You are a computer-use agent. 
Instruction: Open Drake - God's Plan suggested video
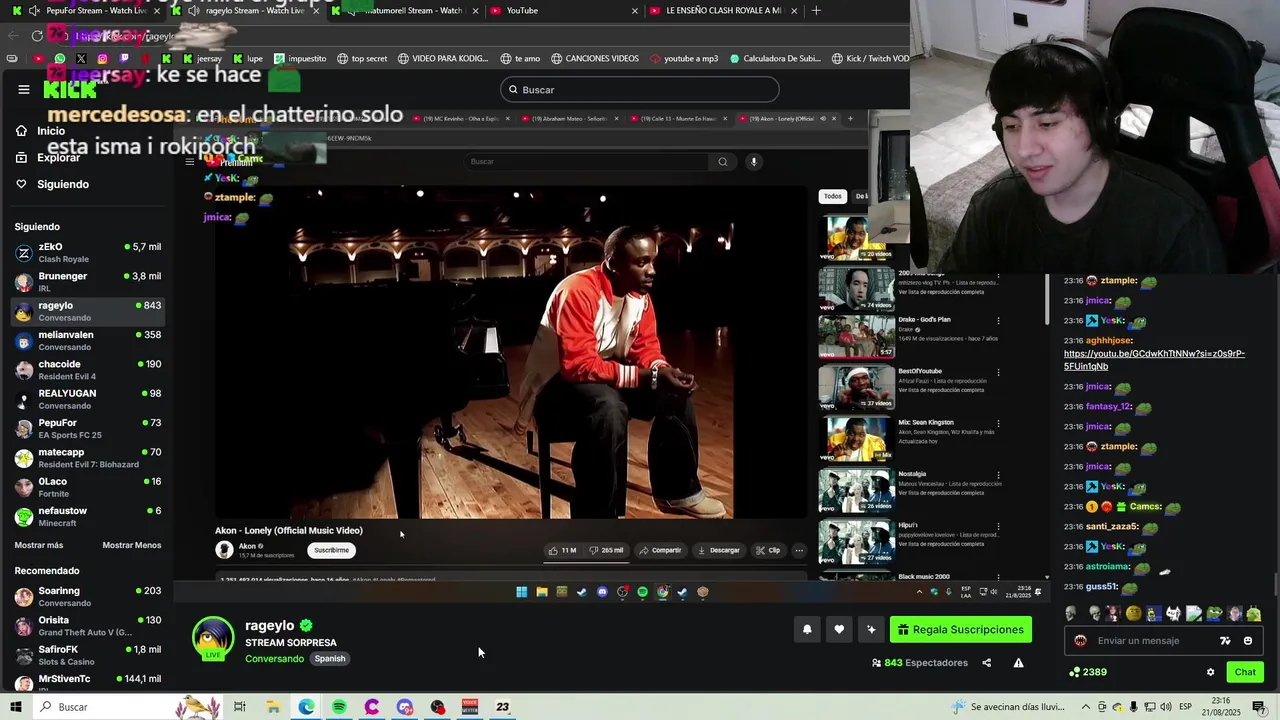click(910, 338)
